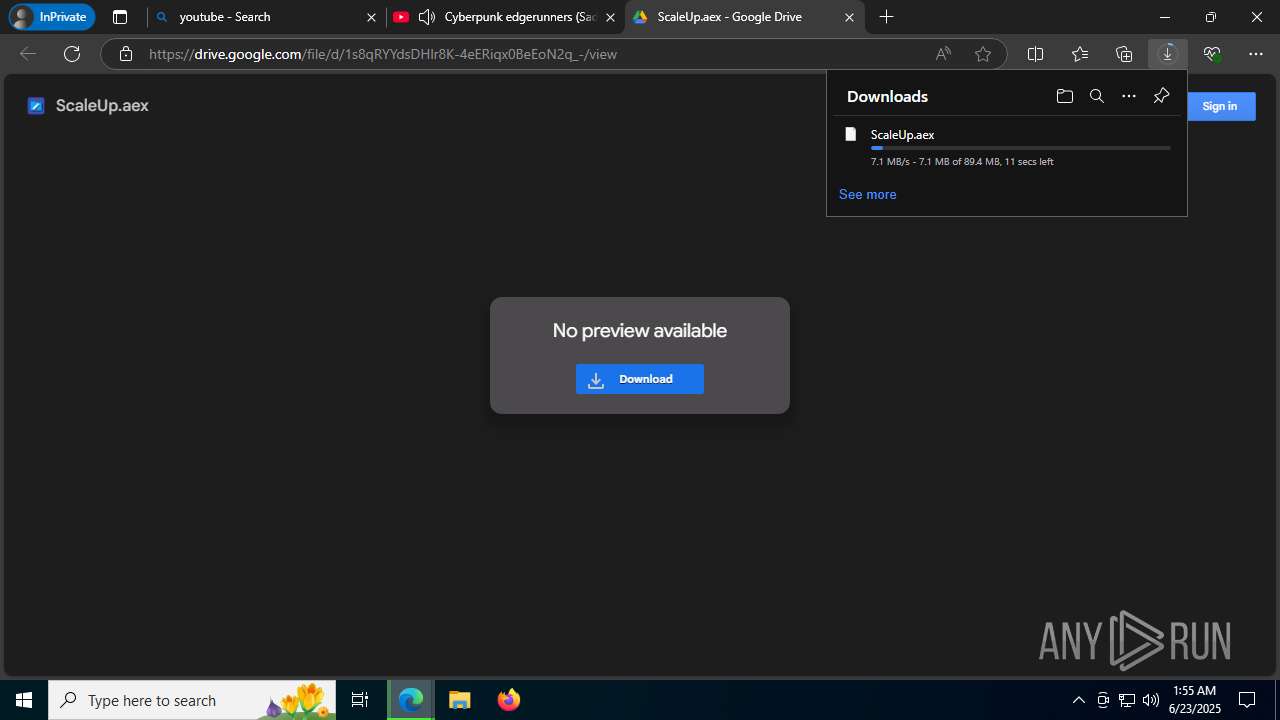Close the Cyberpunk edgerunners tab
Viewport: 1280px width, 720px height.
610,17
